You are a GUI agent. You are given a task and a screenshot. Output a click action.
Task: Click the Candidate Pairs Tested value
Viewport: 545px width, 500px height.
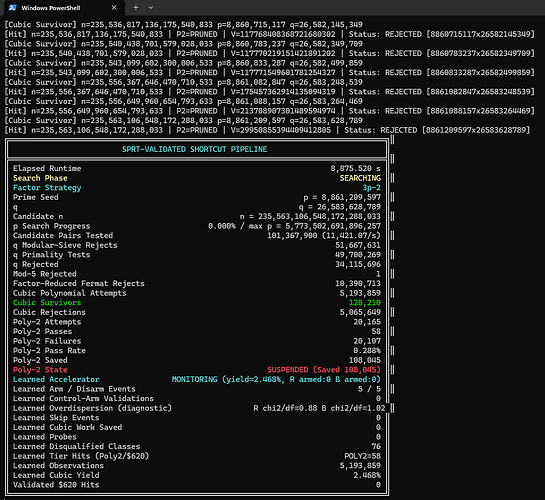pos(324,236)
